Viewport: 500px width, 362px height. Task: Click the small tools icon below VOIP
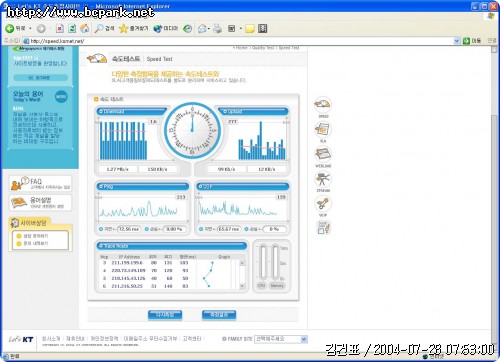[323, 228]
